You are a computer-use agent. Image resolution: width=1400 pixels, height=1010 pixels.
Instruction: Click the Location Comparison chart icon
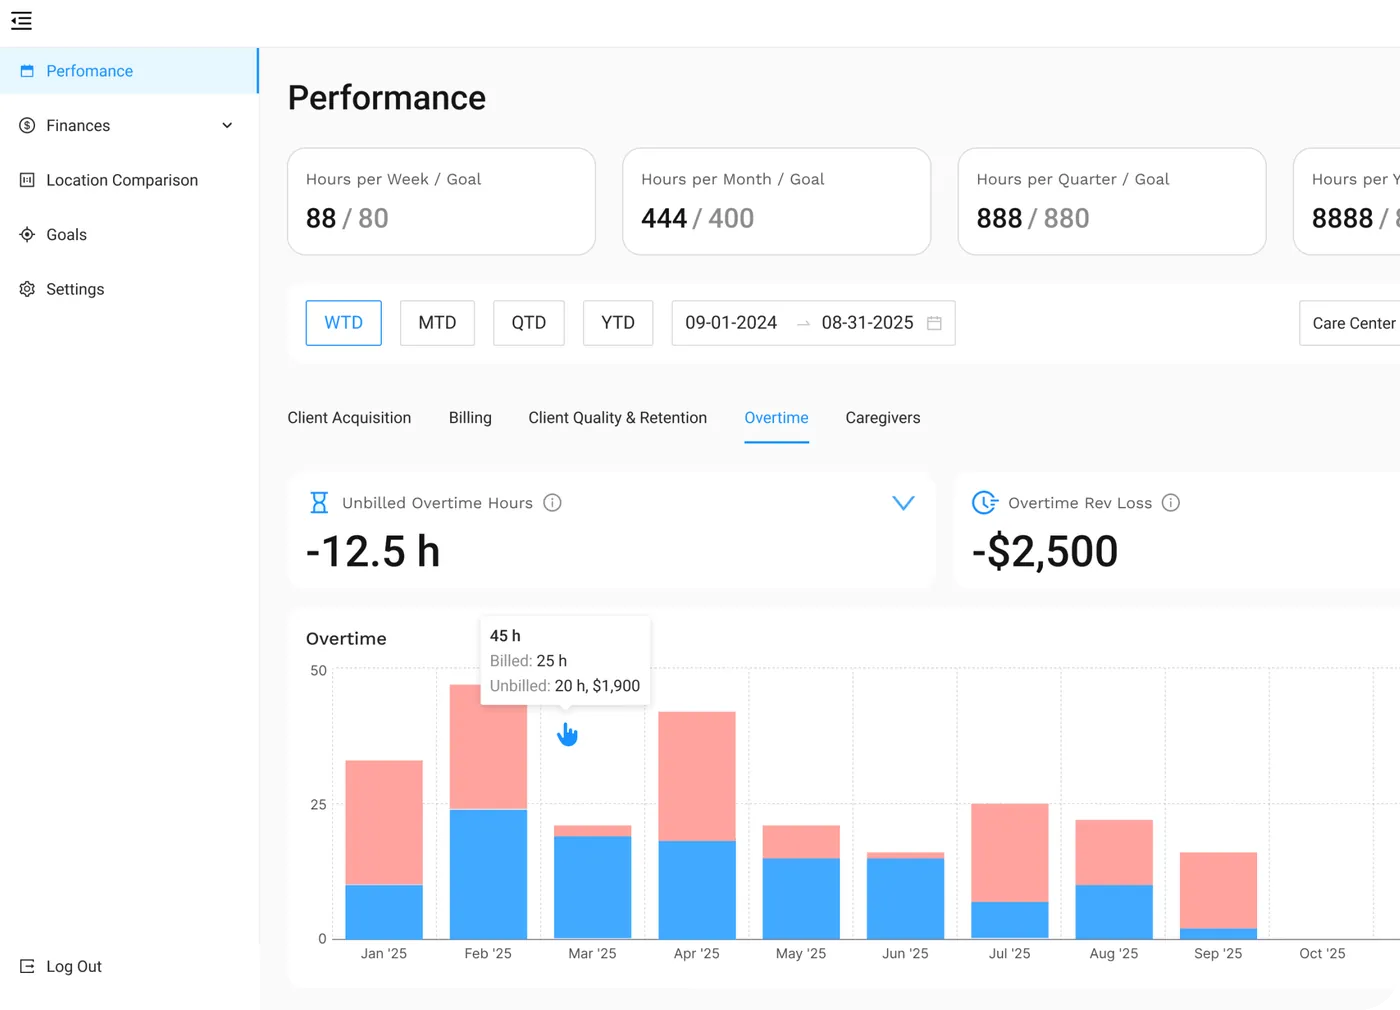27,180
